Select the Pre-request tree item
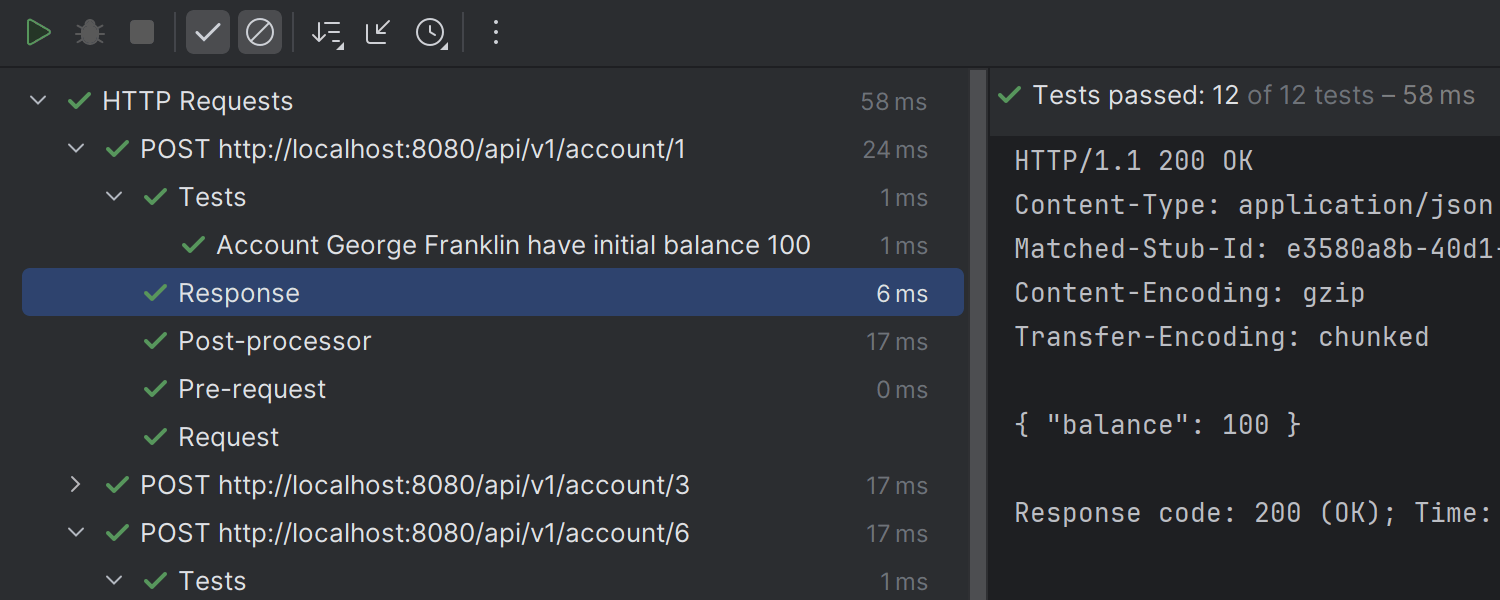 252,389
